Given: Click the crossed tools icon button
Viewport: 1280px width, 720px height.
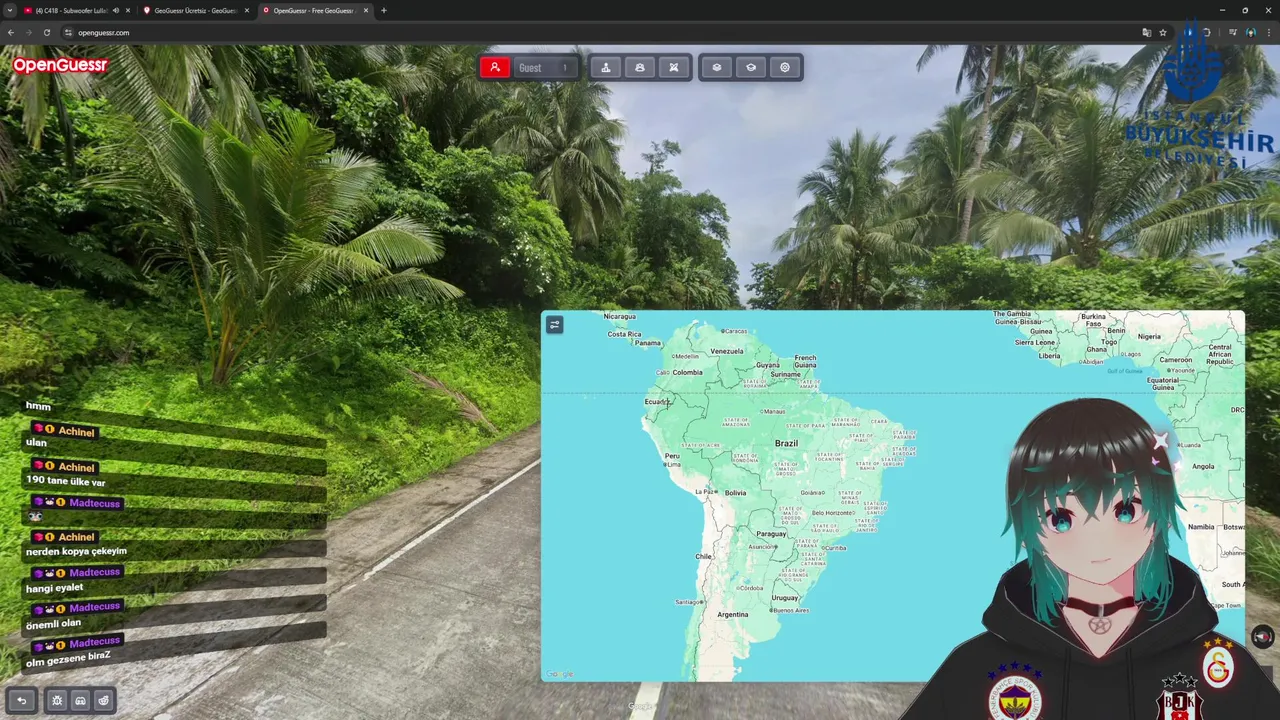Looking at the screenshot, I should click(x=674, y=67).
